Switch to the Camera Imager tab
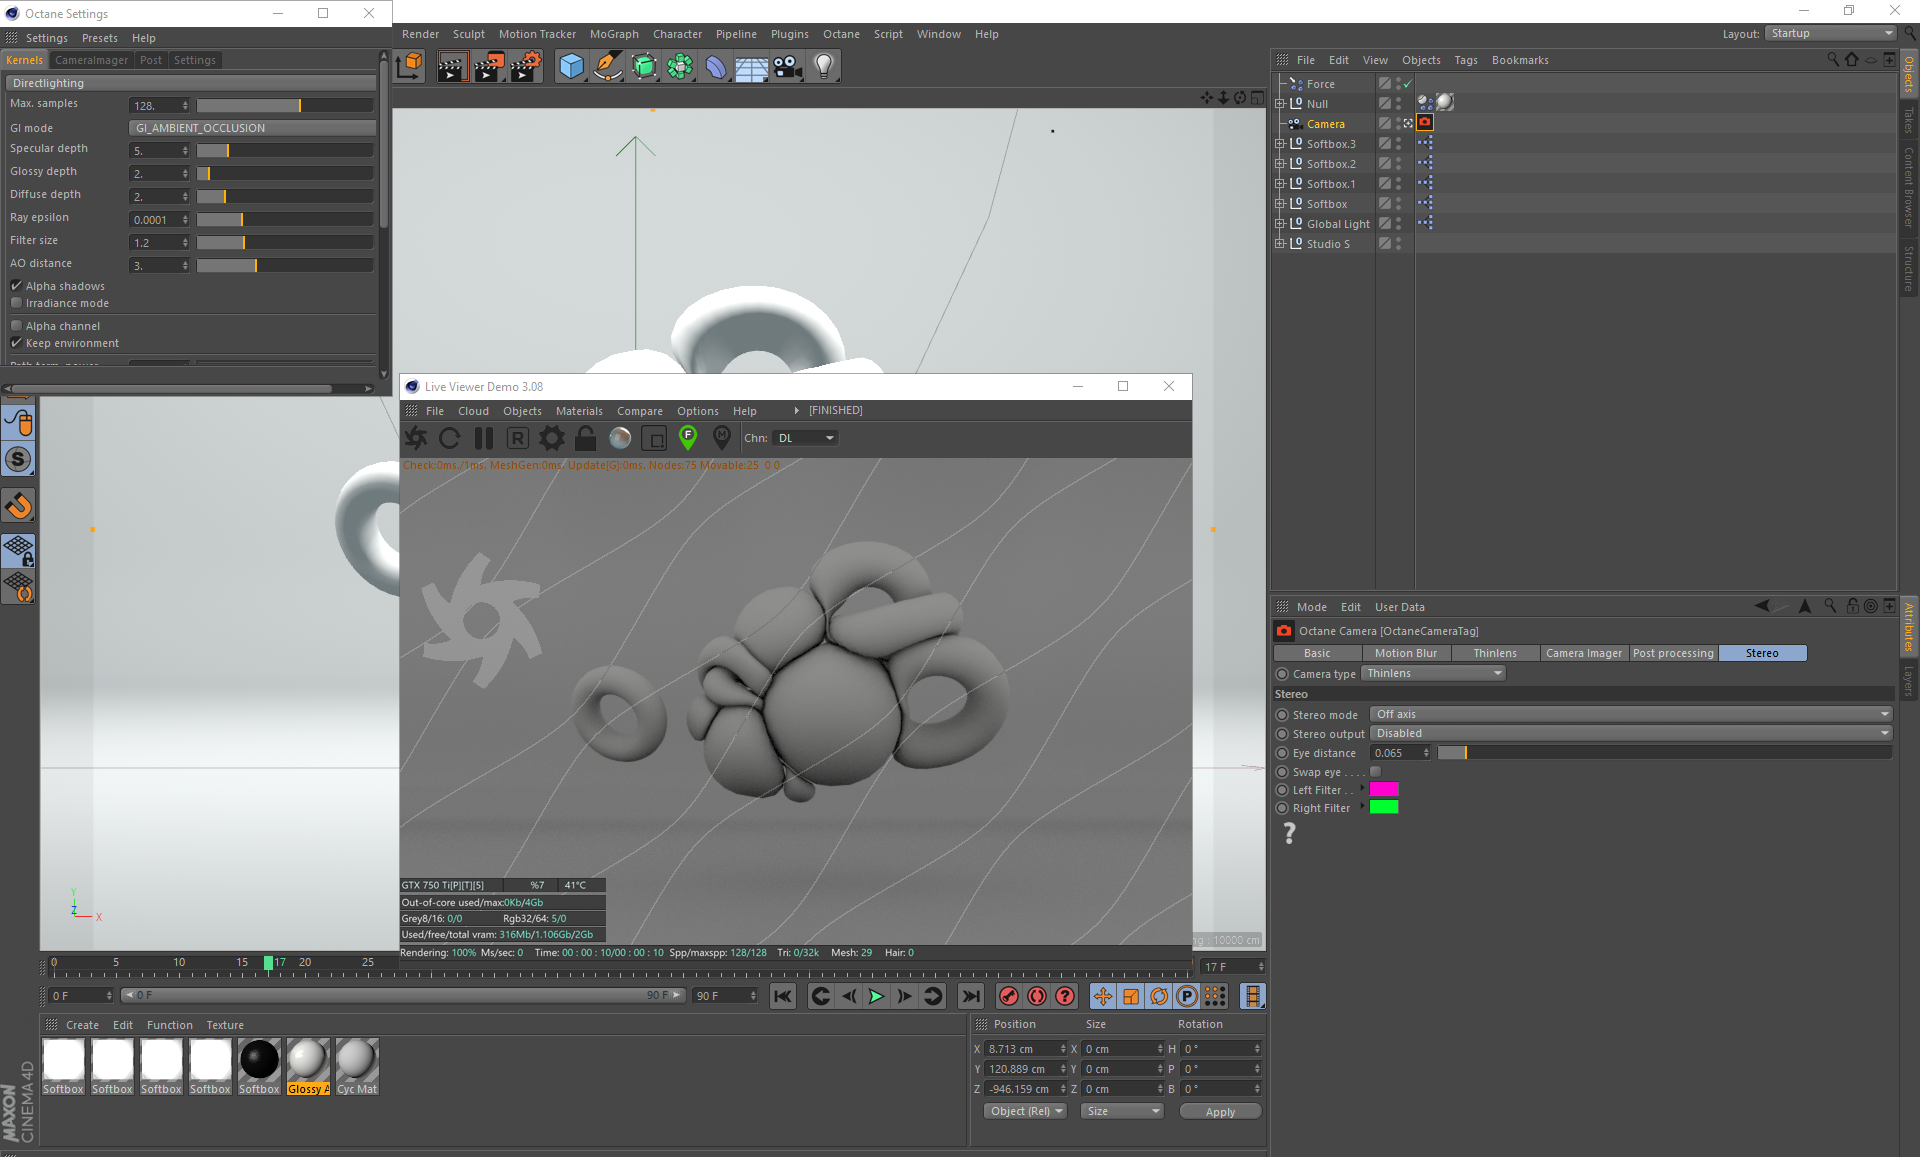 click(x=1583, y=653)
